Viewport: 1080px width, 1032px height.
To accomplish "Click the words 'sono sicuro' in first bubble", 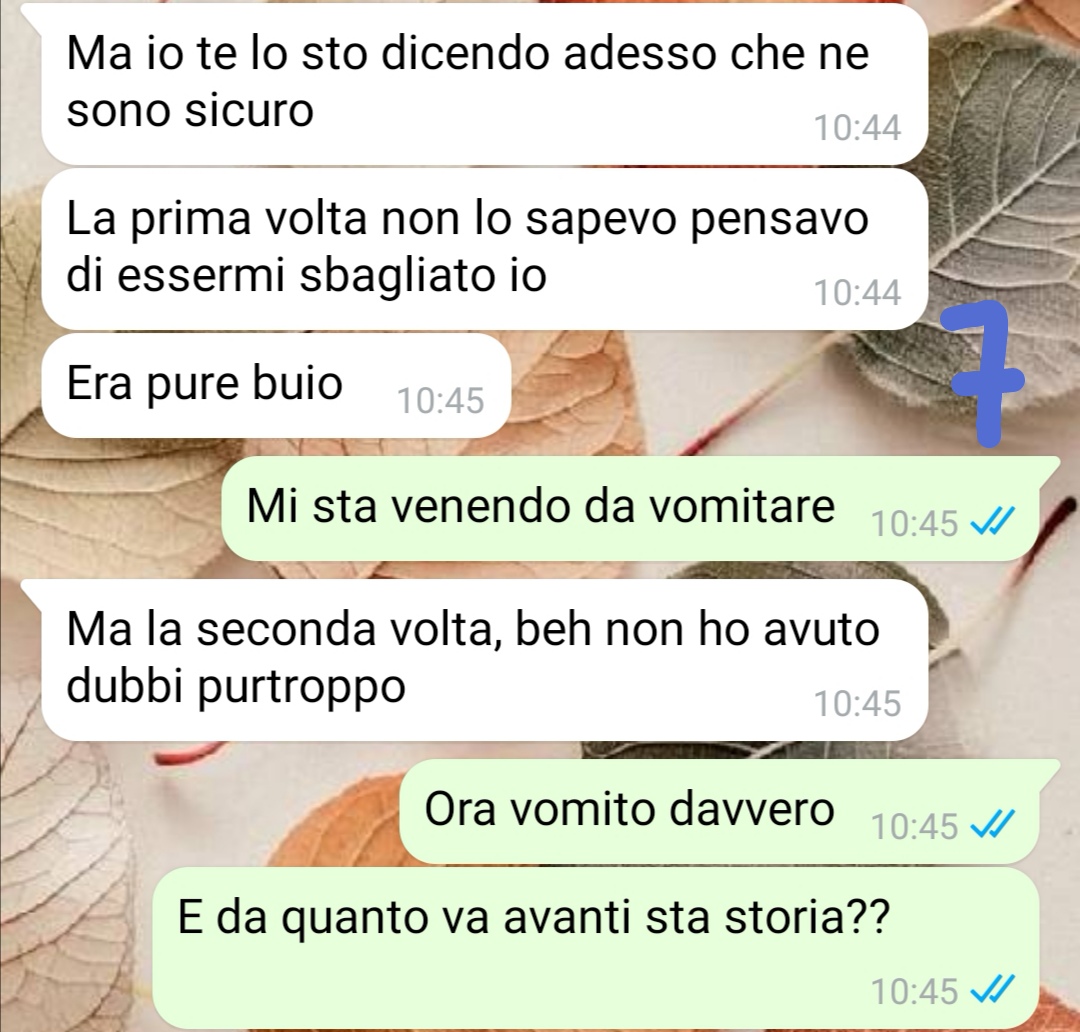I will [190, 110].
